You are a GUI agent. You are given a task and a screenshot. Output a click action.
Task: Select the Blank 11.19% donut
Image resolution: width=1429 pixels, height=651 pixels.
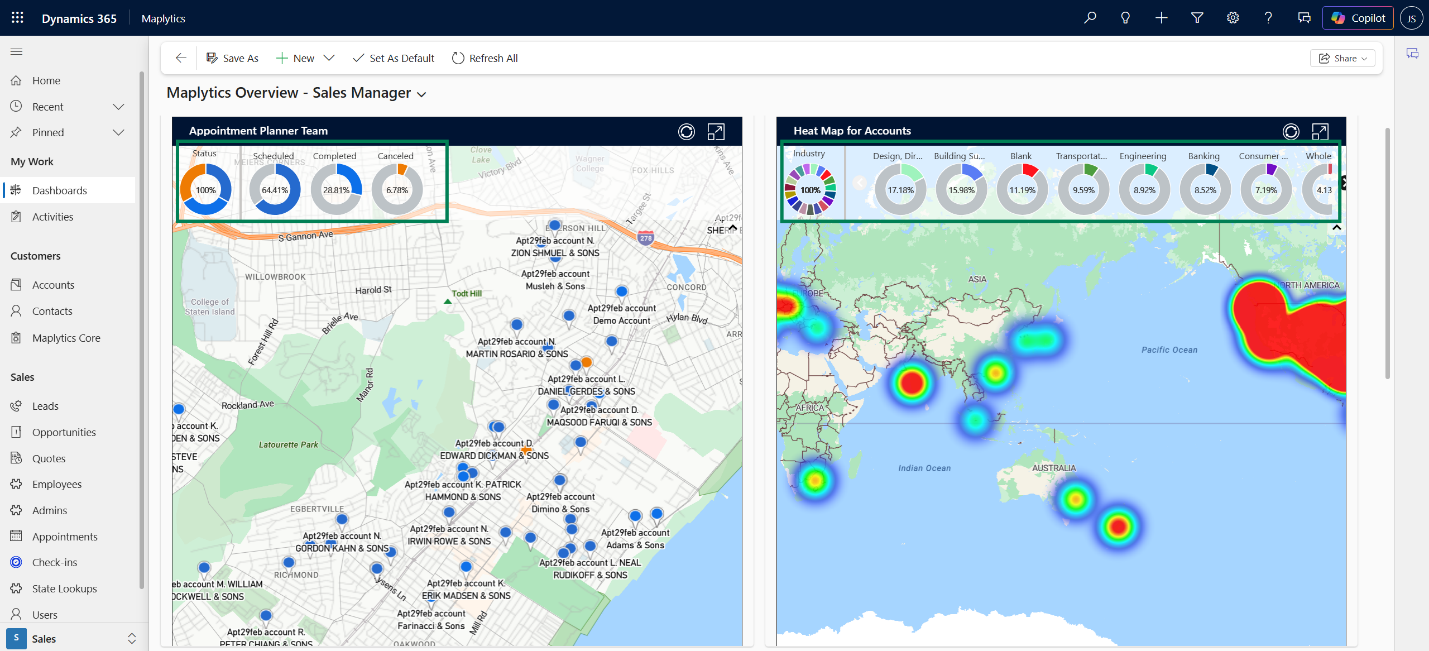click(x=1022, y=189)
